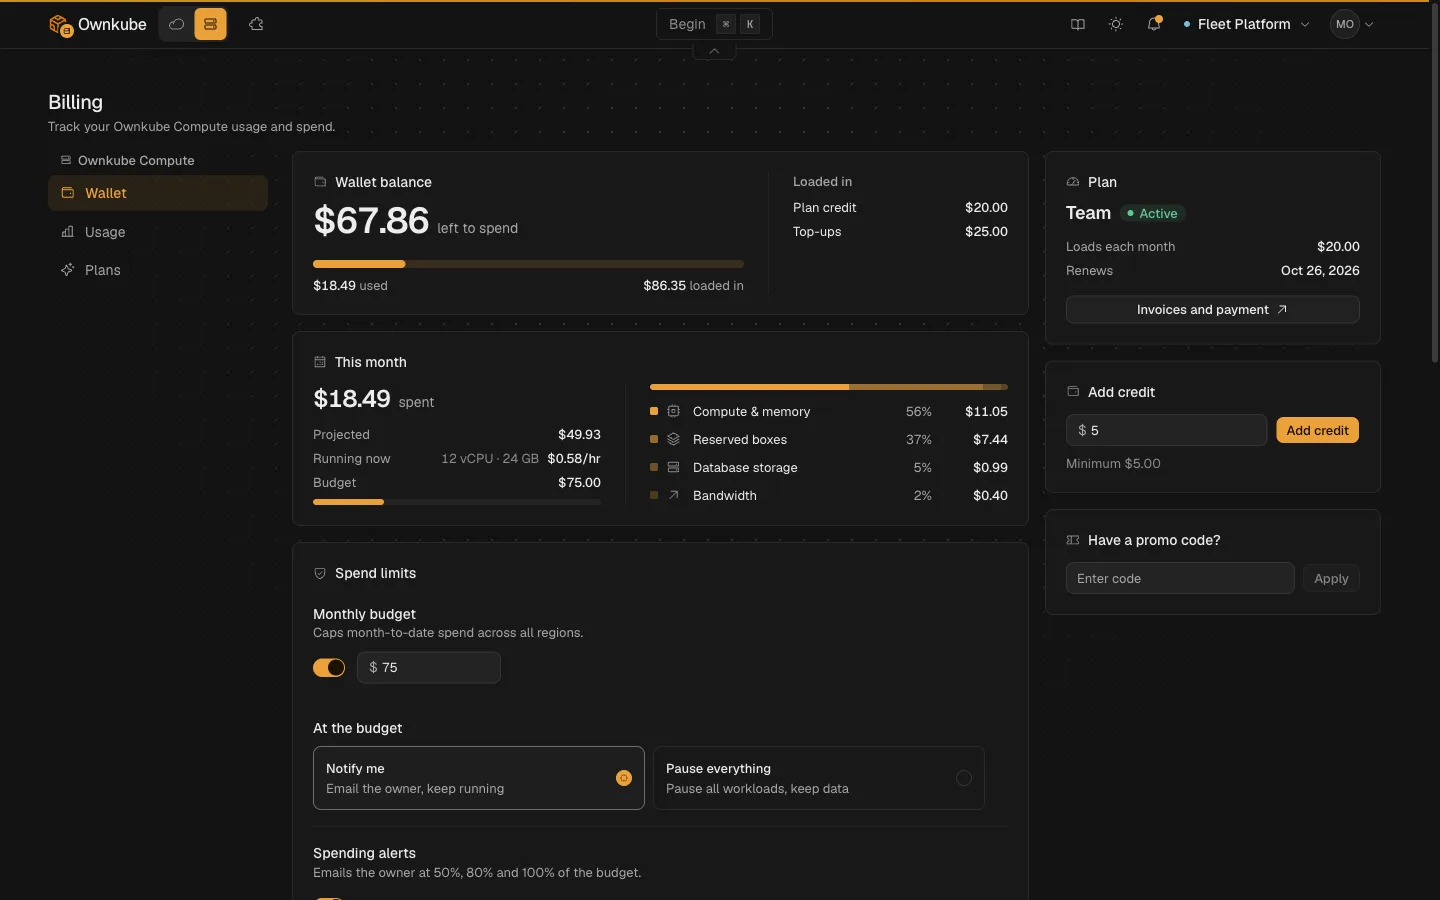Image resolution: width=1440 pixels, height=900 pixels.
Task: Expand the account menu chevron
Action: 1369,25
